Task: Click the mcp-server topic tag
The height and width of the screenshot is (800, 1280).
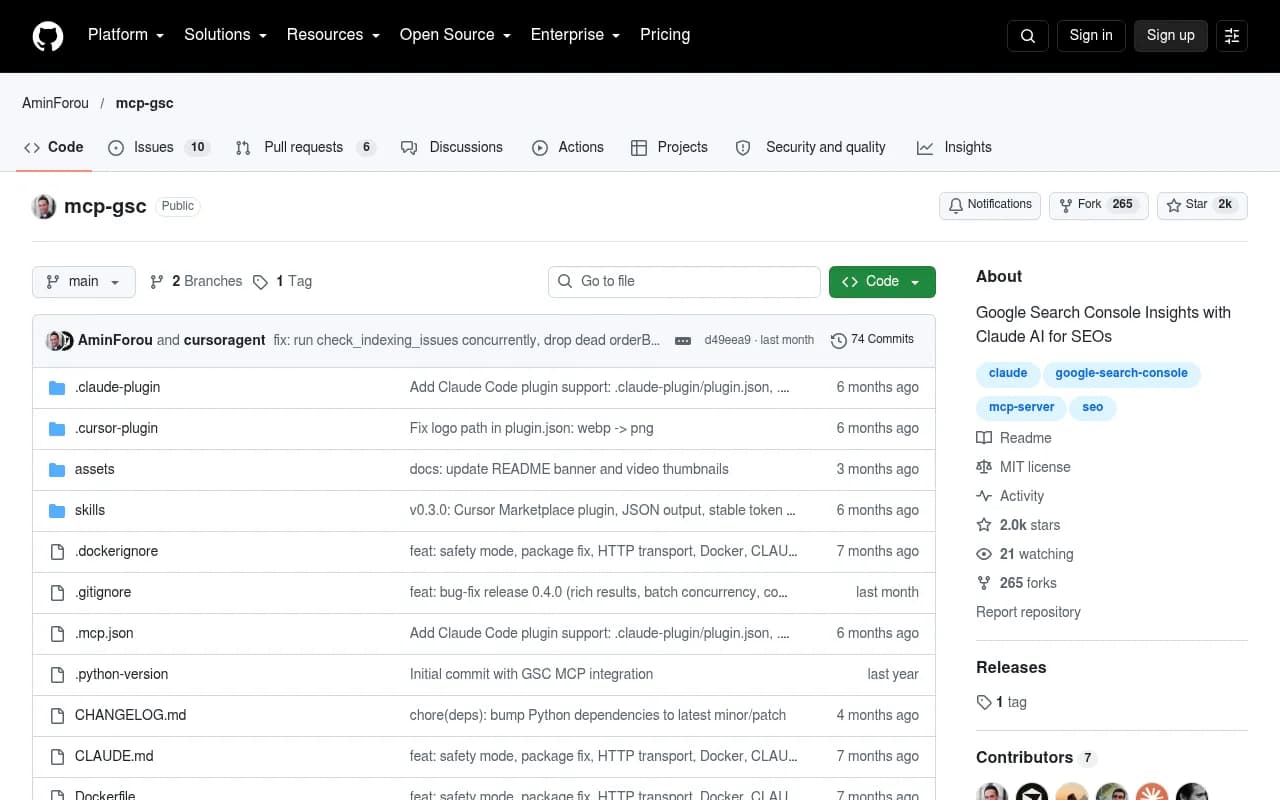Action: [x=1021, y=408]
